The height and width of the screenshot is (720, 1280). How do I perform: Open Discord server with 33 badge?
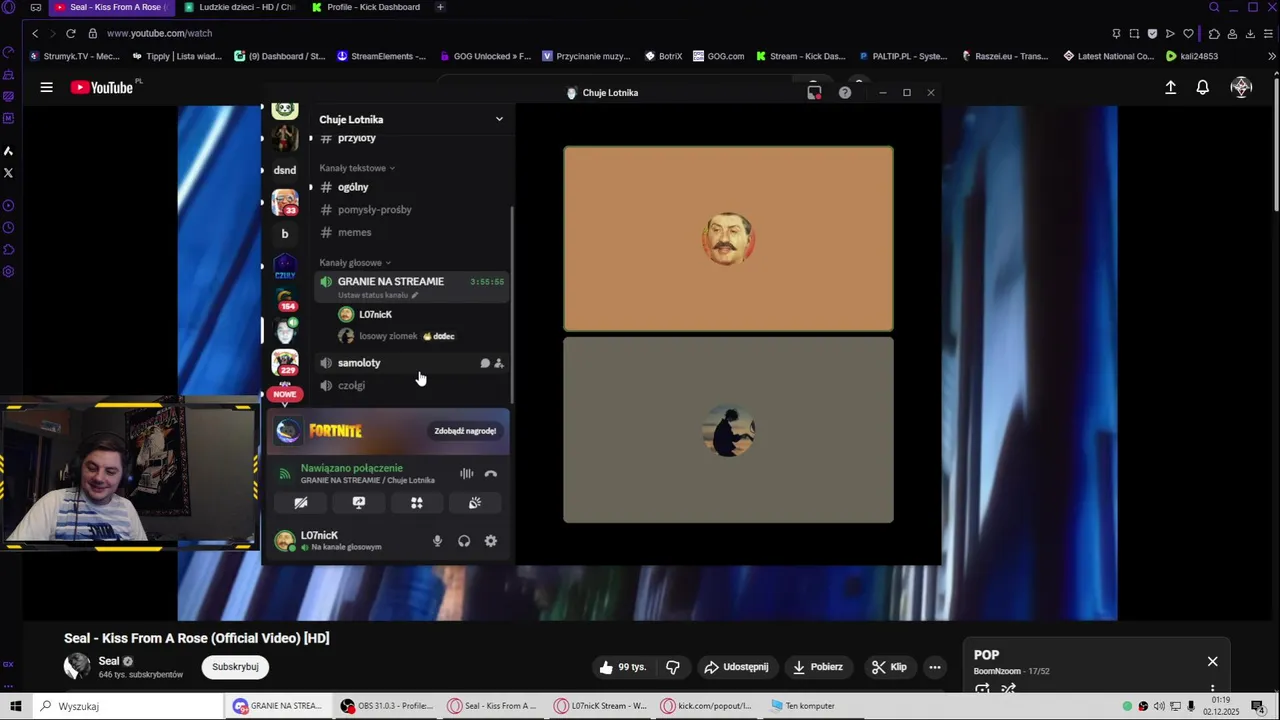tap(285, 202)
